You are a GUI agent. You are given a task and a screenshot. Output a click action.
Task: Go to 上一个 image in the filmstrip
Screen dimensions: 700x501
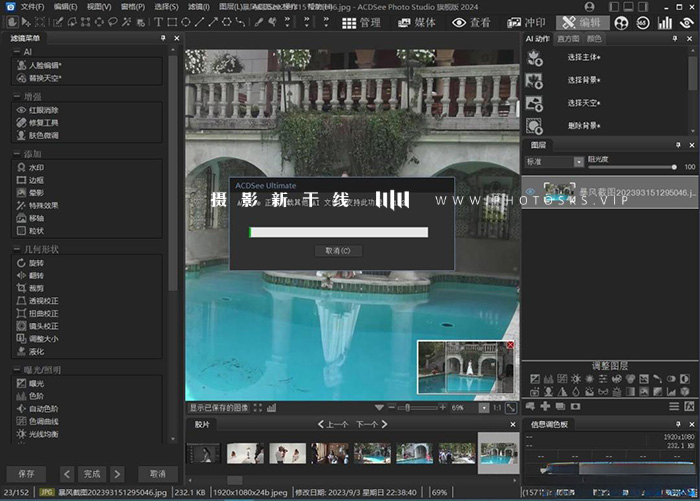[x=333, y=424]
